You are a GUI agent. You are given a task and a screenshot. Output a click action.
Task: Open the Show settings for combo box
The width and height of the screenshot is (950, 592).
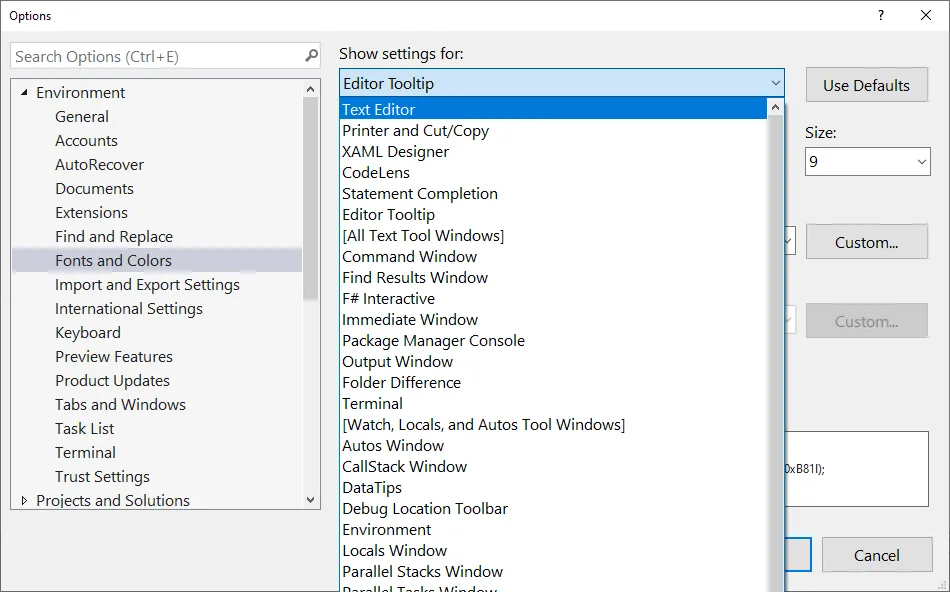(x=562, y=83)
